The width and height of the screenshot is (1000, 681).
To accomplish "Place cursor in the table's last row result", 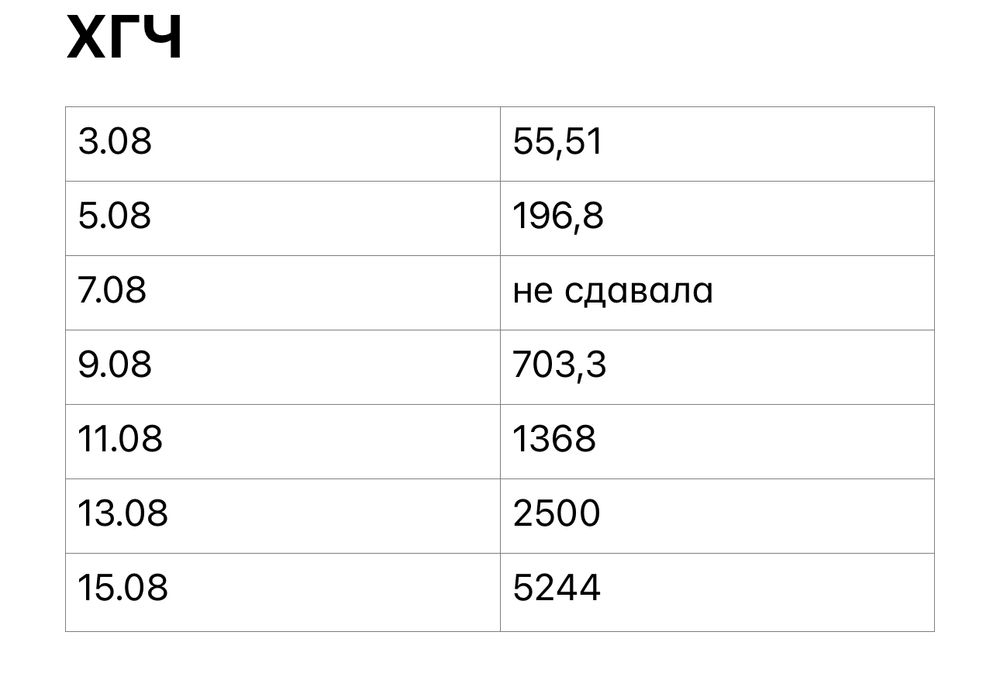I will pyautogui.click(x=556, y=589).
